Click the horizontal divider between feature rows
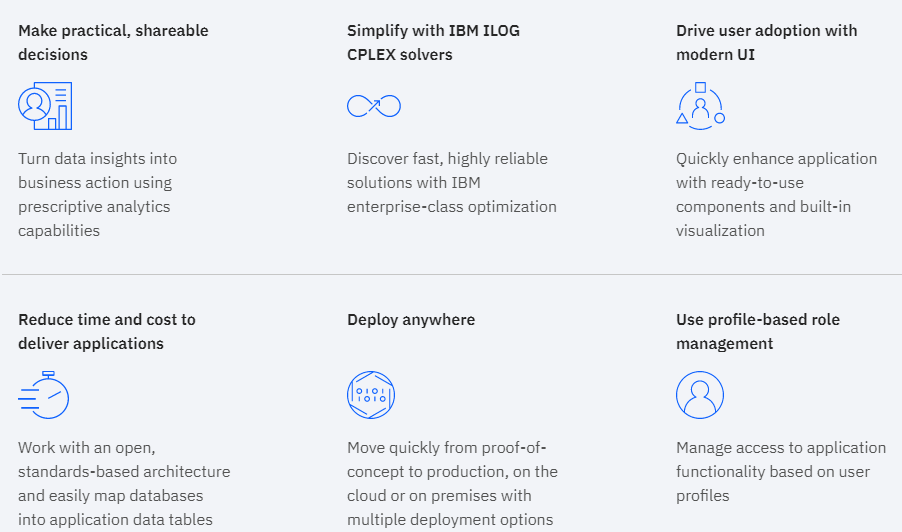This screenshot has width=902, height=532. [x=451, y=274]
